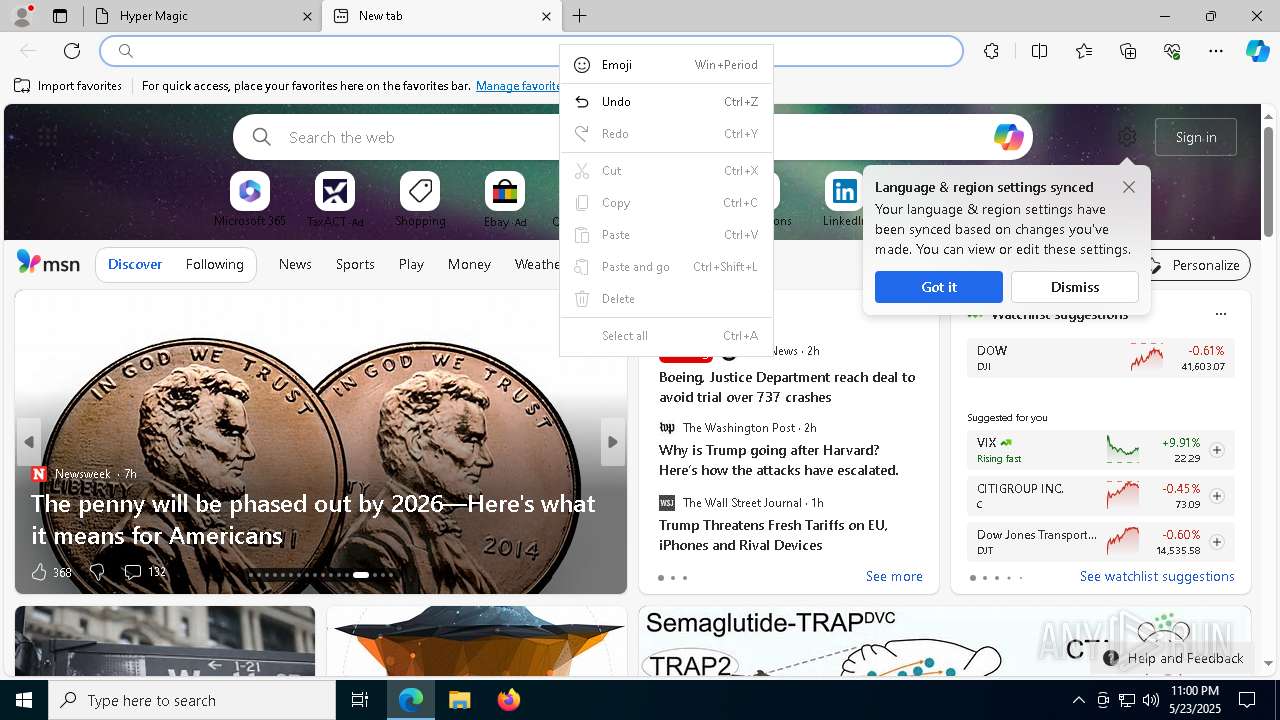Open Trump Threatens Fresh Tariffs article
1280x720 pixels.
point(774,535)
